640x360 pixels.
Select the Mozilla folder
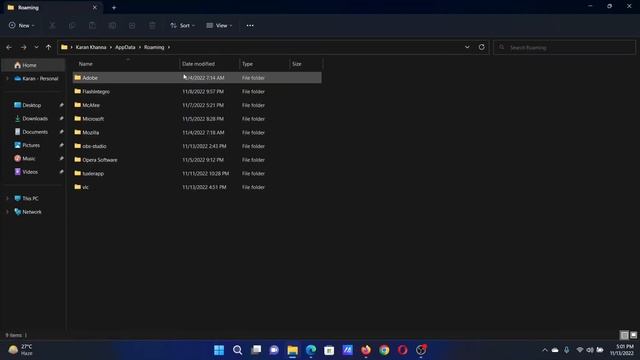(x=197, y=132)
